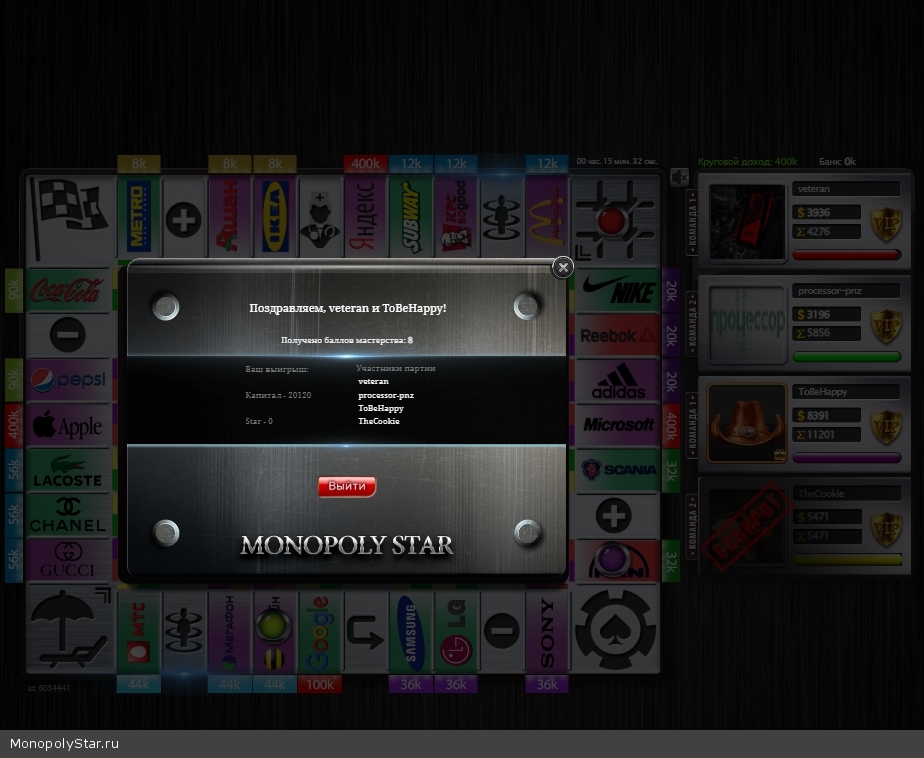Click the Банк: 0k label

[x=837, y=162]
